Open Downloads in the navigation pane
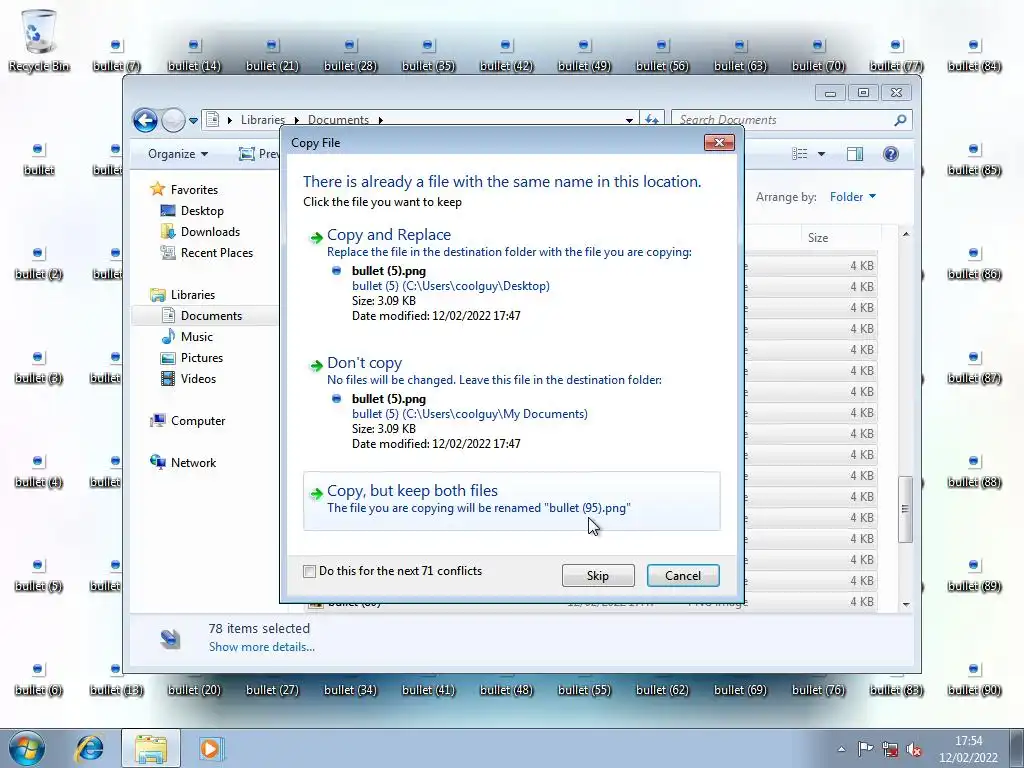 tap(210, 231)
